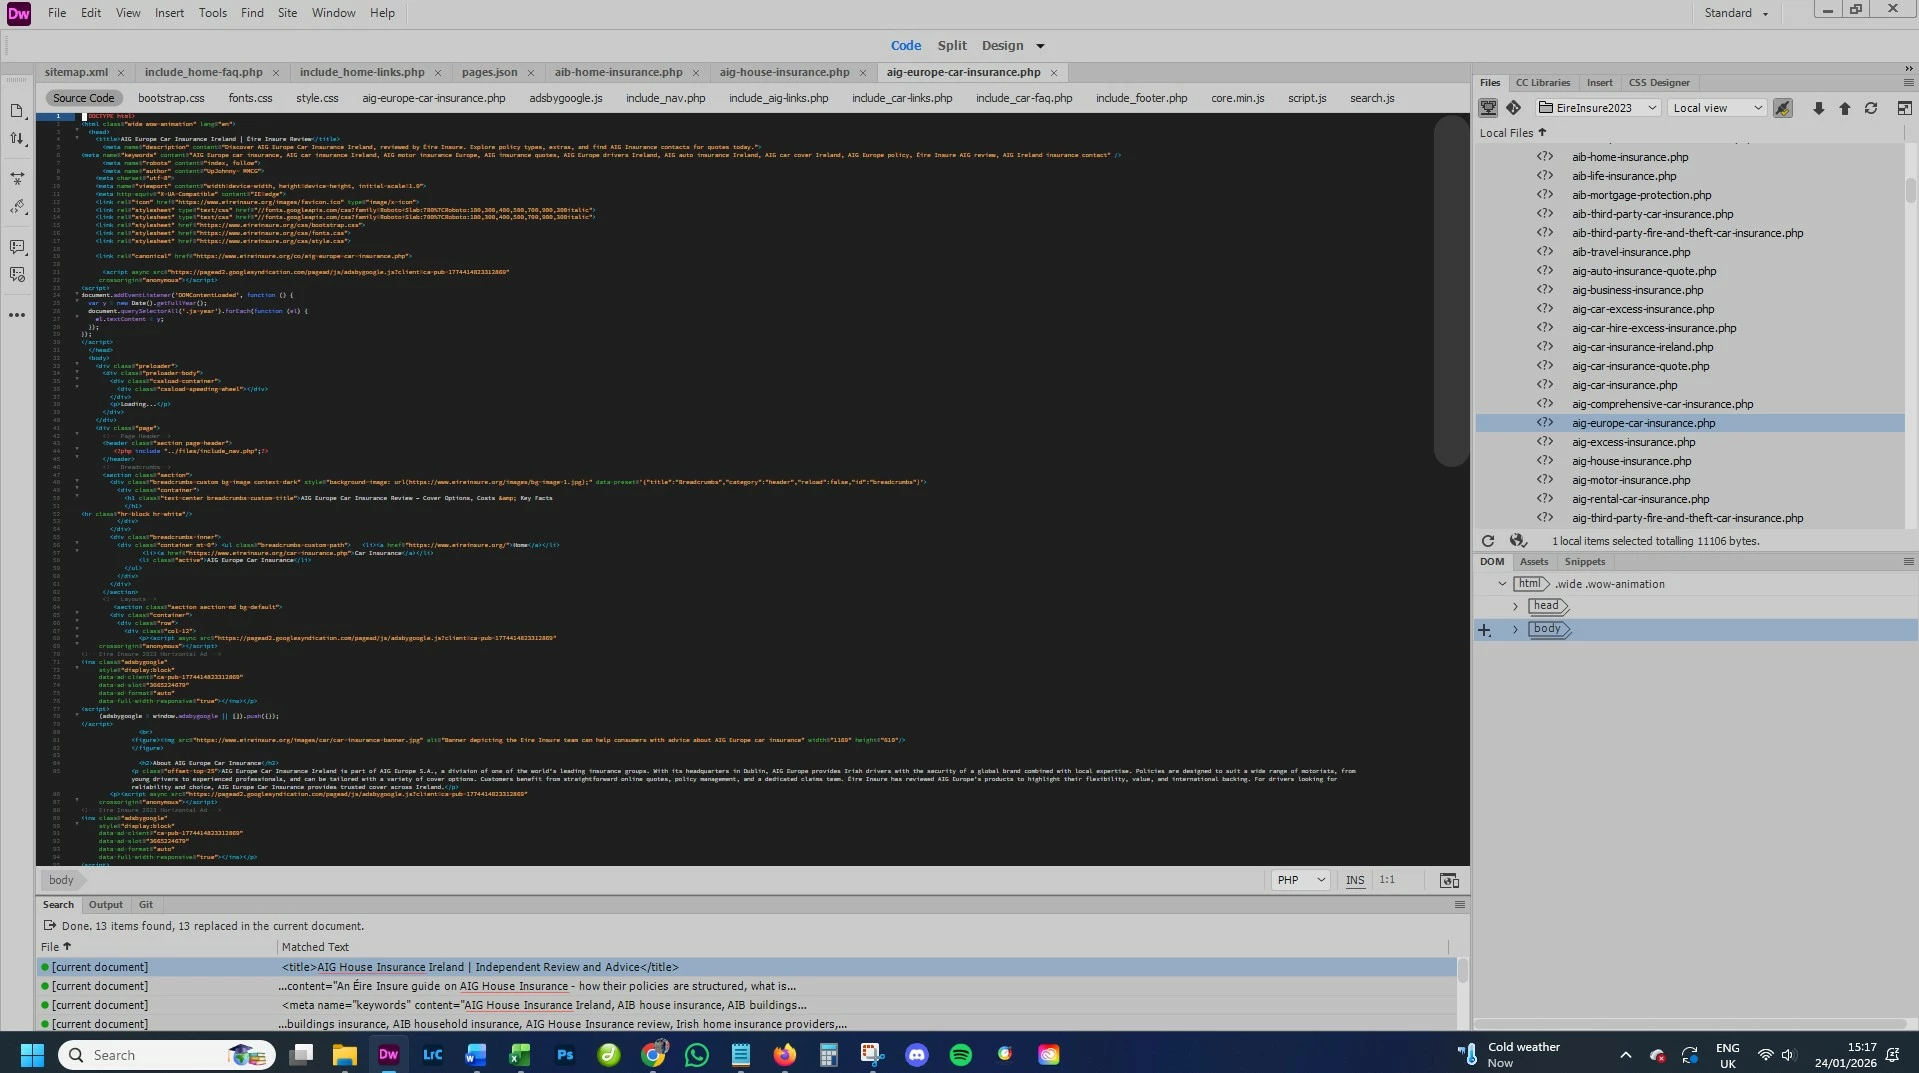Click the preview icon in status bar
1919x1073 pixels.
(x=1449, y=881)
